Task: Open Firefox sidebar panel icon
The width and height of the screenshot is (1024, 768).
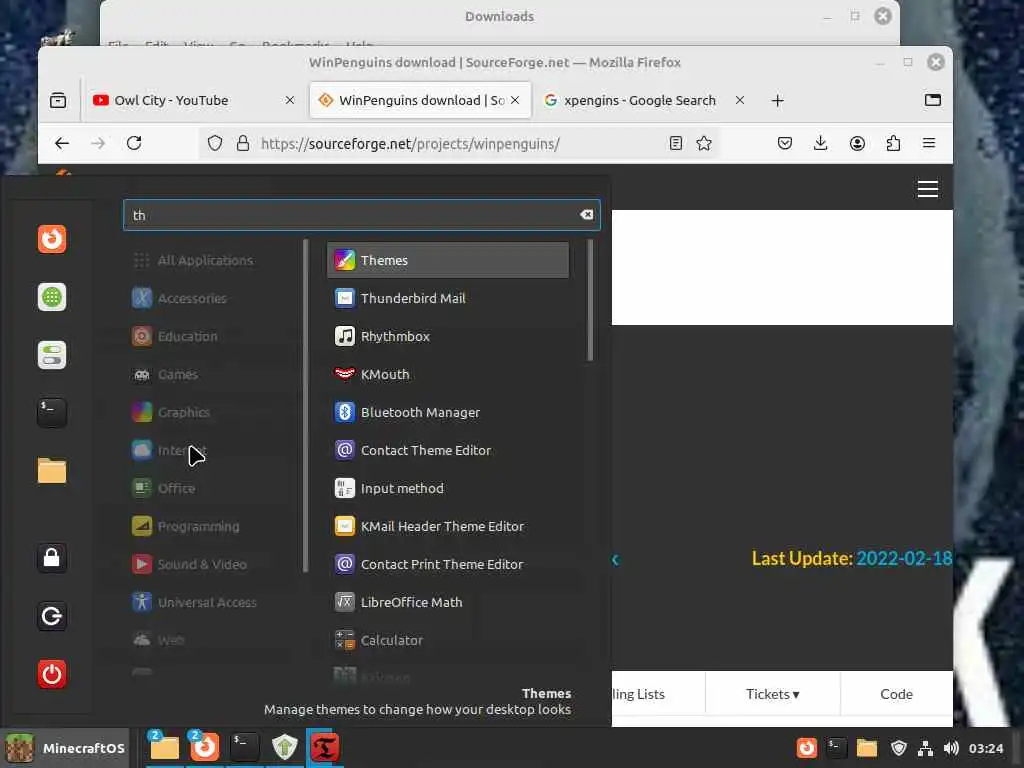Action: [933, 100]
